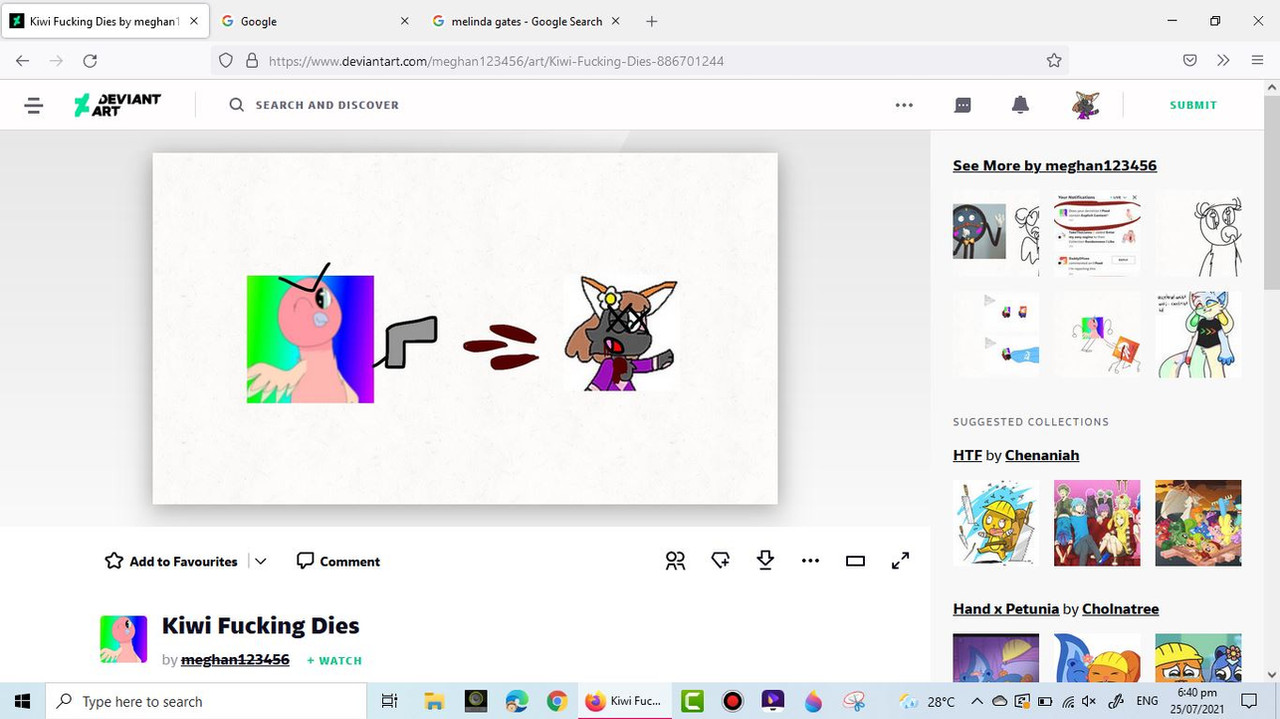Open File Explorer from the taskbar
The height and width of the screenshot is (719, 1280).
coord(433,701)
